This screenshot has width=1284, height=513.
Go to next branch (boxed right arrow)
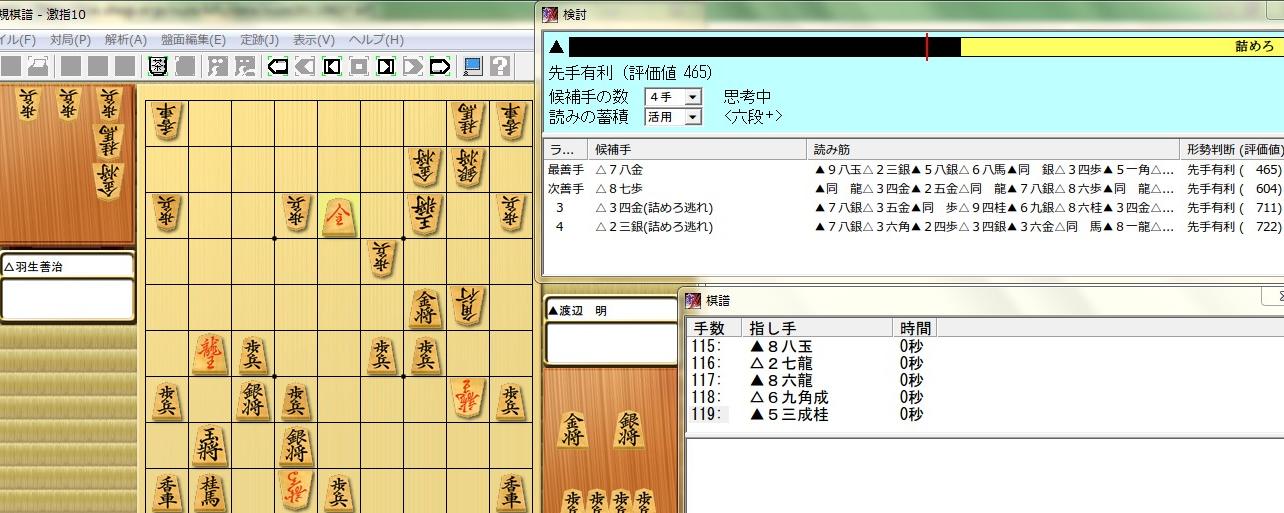pyautogui.click(x=385, y=66)
